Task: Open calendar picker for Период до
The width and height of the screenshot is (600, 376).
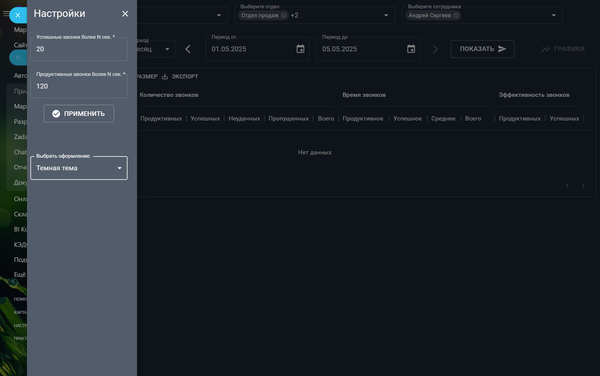Action: (x=411, y=49)
